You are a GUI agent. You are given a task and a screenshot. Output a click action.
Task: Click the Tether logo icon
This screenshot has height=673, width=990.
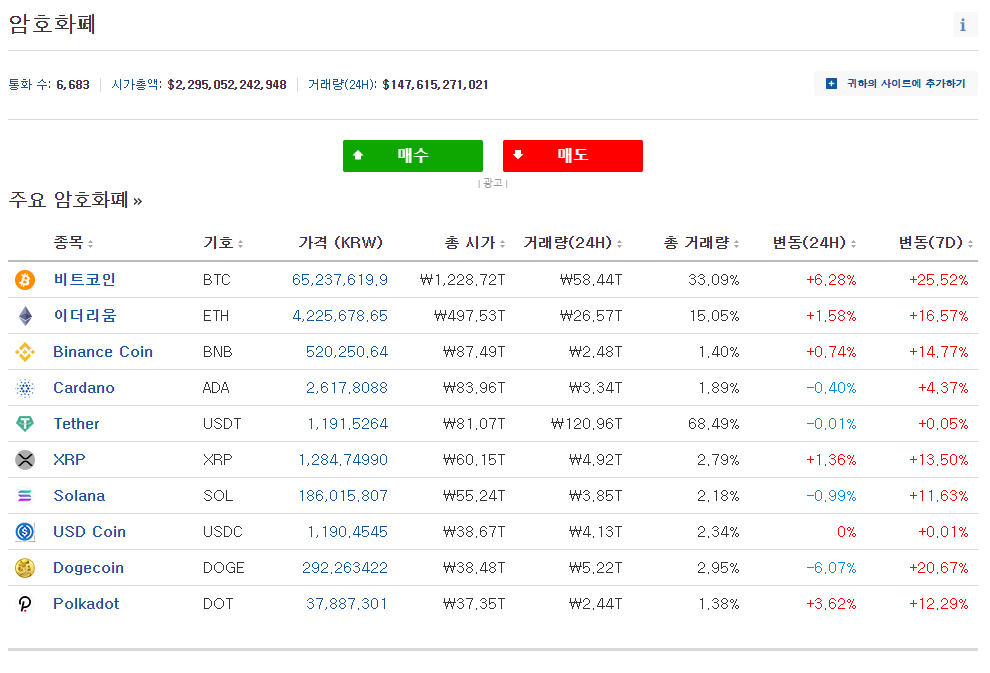pyautogui.click(x=25, y=424)
